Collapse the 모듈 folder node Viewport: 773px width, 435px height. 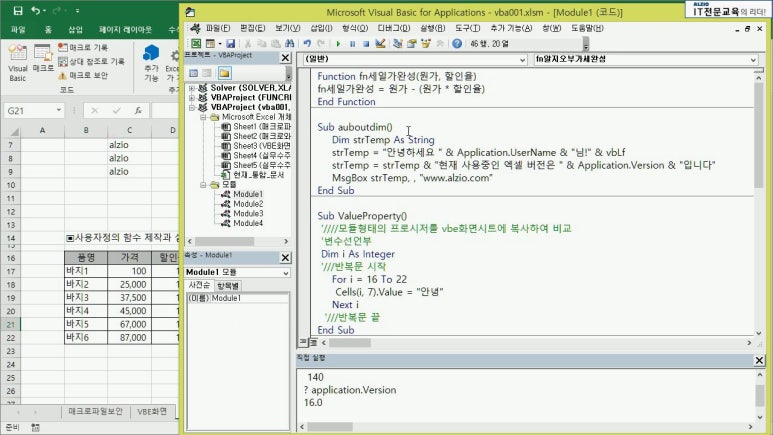pos(203,184)
